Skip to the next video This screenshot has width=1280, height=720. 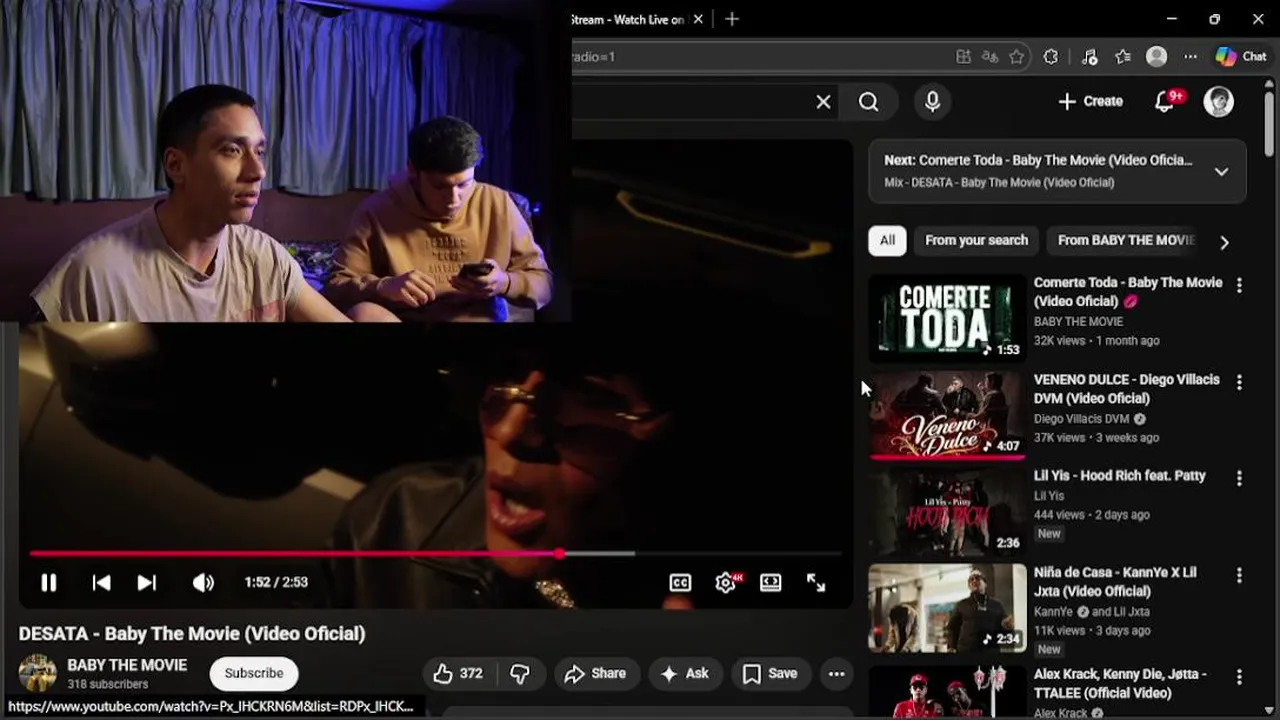146,582
